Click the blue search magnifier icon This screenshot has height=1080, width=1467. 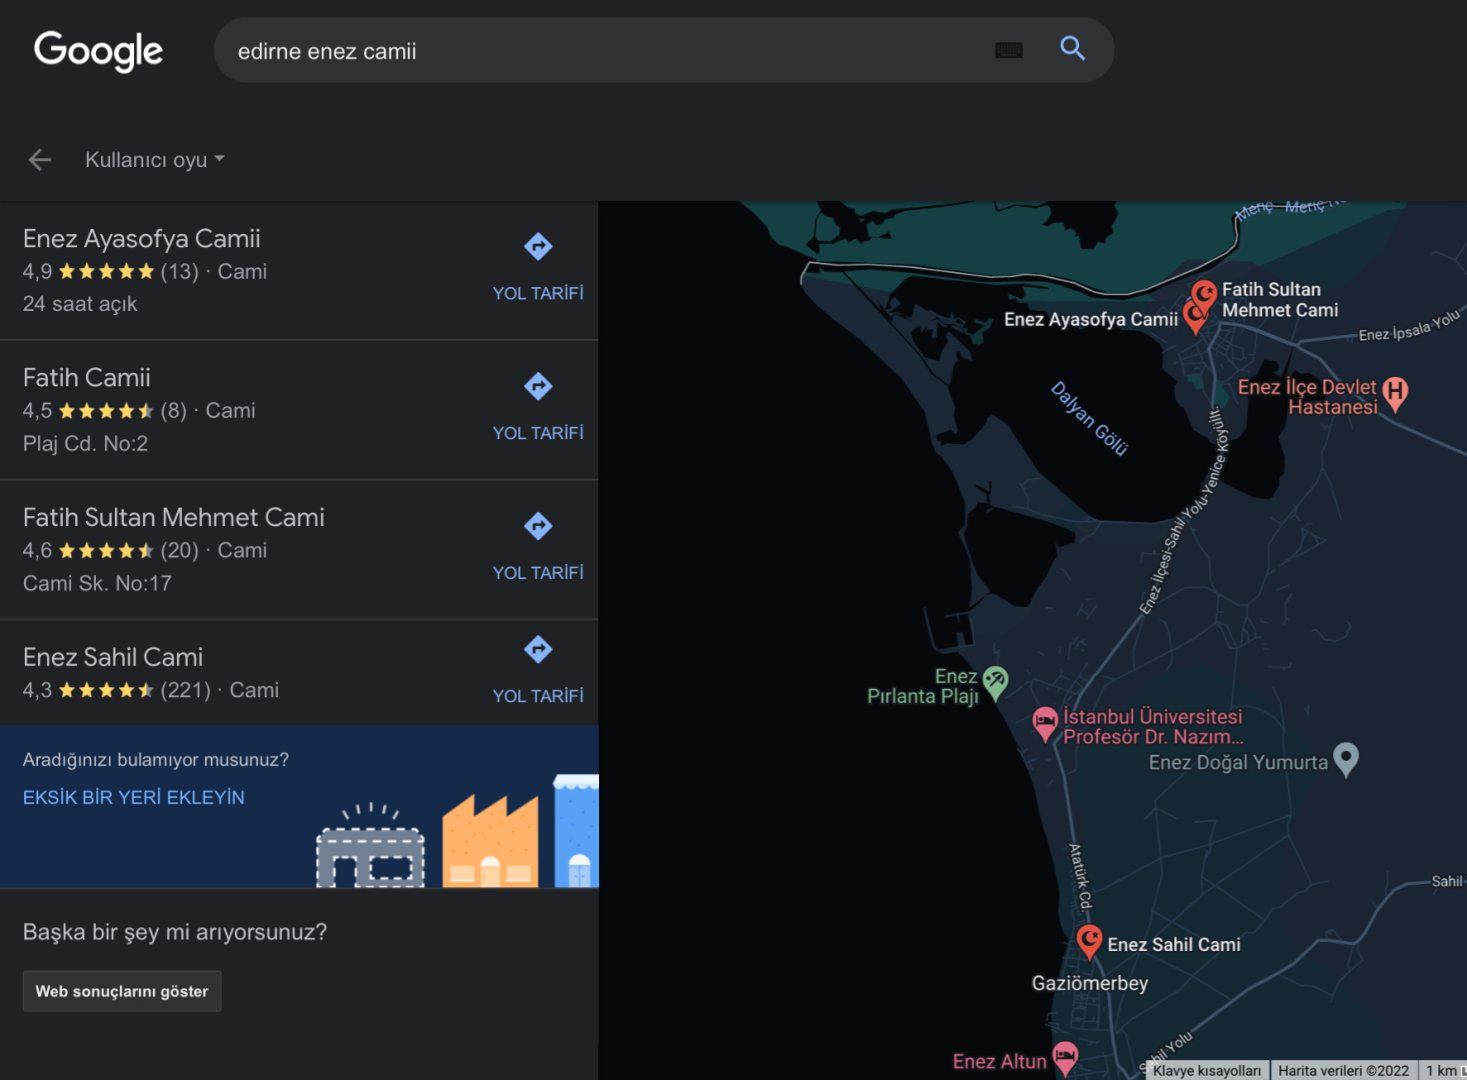tap(1072, 48)
